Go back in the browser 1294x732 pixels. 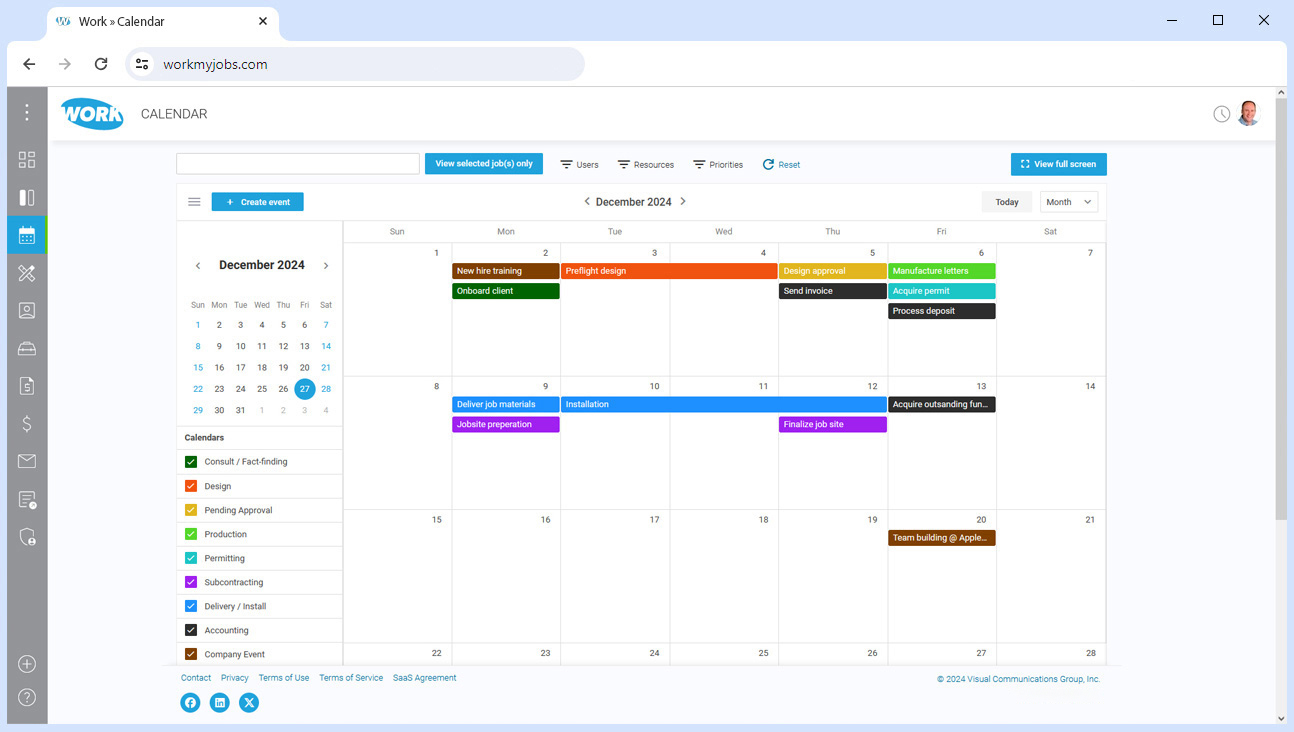[29, 64]
